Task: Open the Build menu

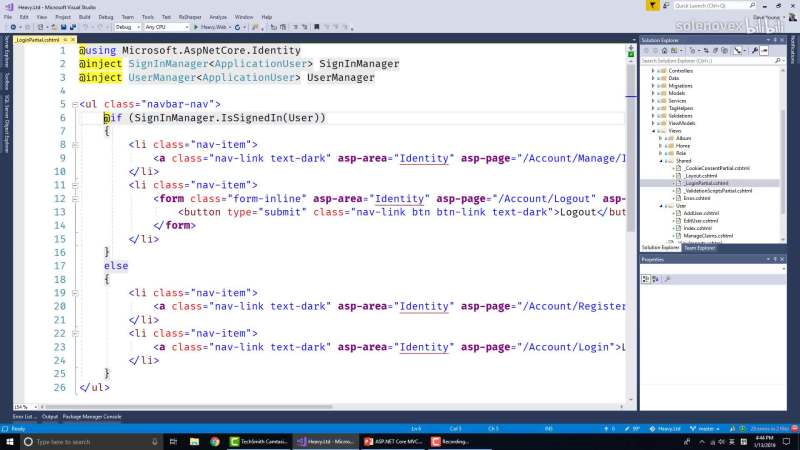Action: [x=84, y=17]
